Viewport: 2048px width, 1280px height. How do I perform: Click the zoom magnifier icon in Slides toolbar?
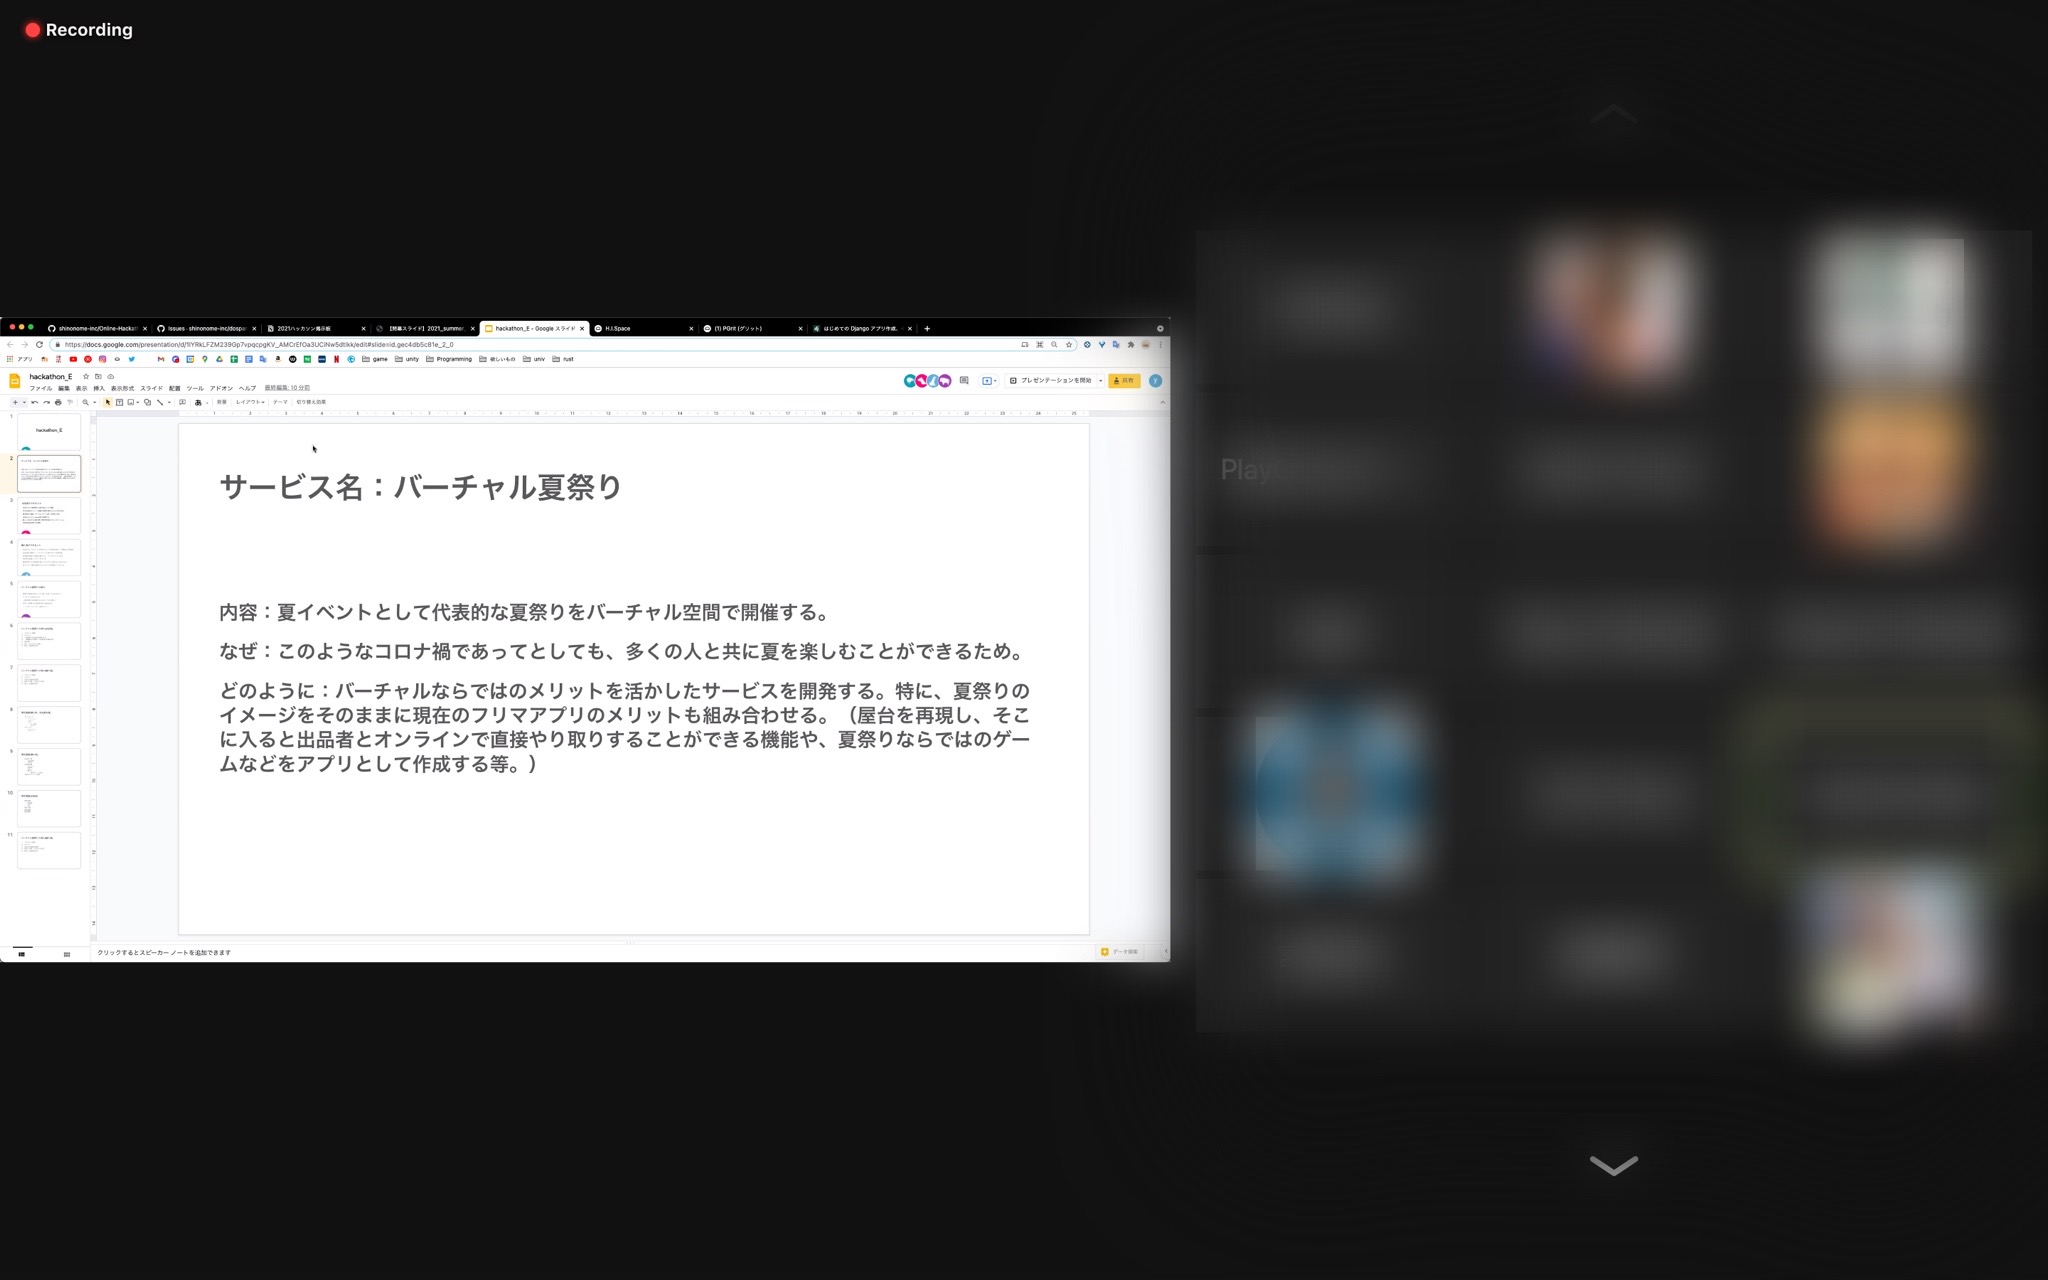tap(85, 402)
